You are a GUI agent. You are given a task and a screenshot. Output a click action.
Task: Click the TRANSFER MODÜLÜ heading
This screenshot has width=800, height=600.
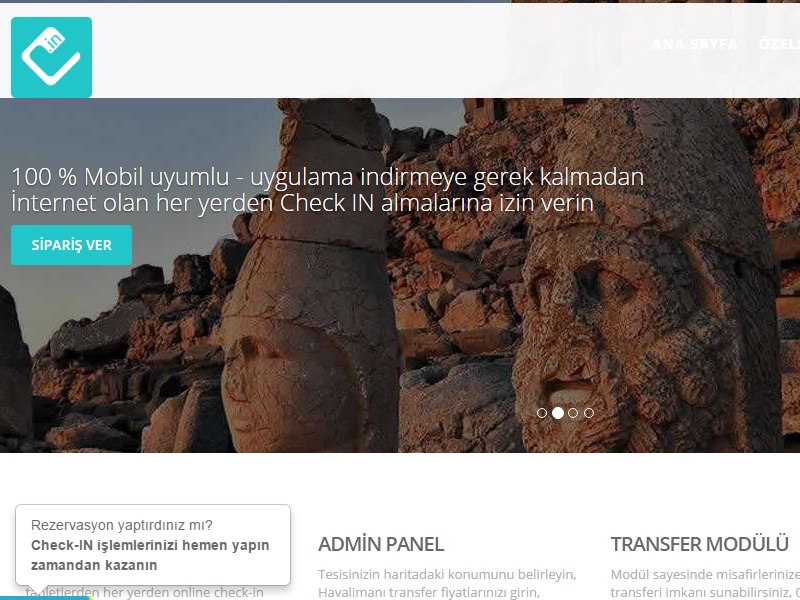(x=699, y=544)
